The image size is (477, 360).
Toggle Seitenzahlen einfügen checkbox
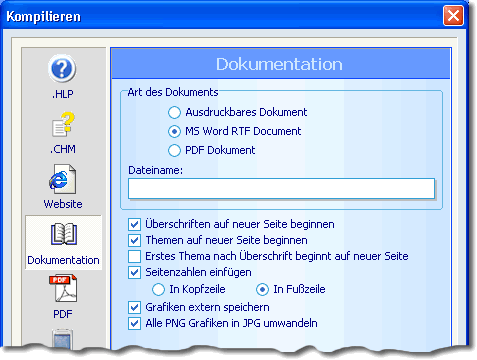[x=134, y=272]
